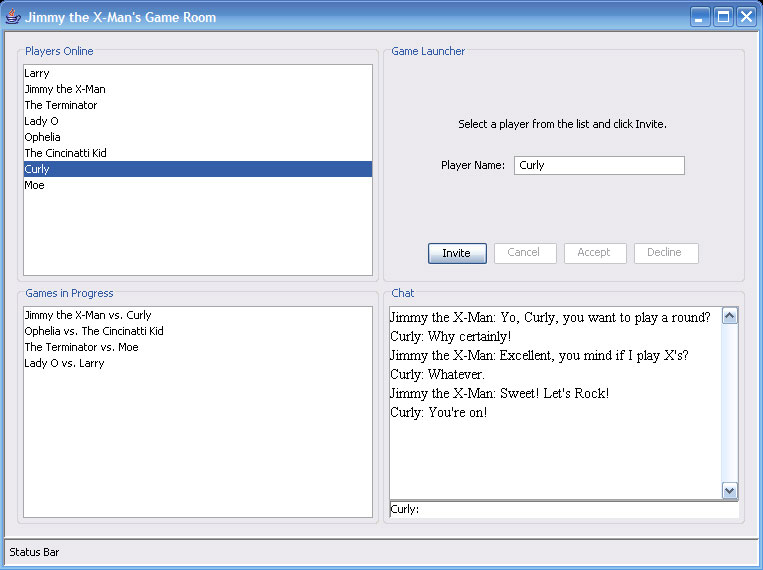763x570 pixels.
Task: Select Ophelia from the online players
Action: [43, 137]
